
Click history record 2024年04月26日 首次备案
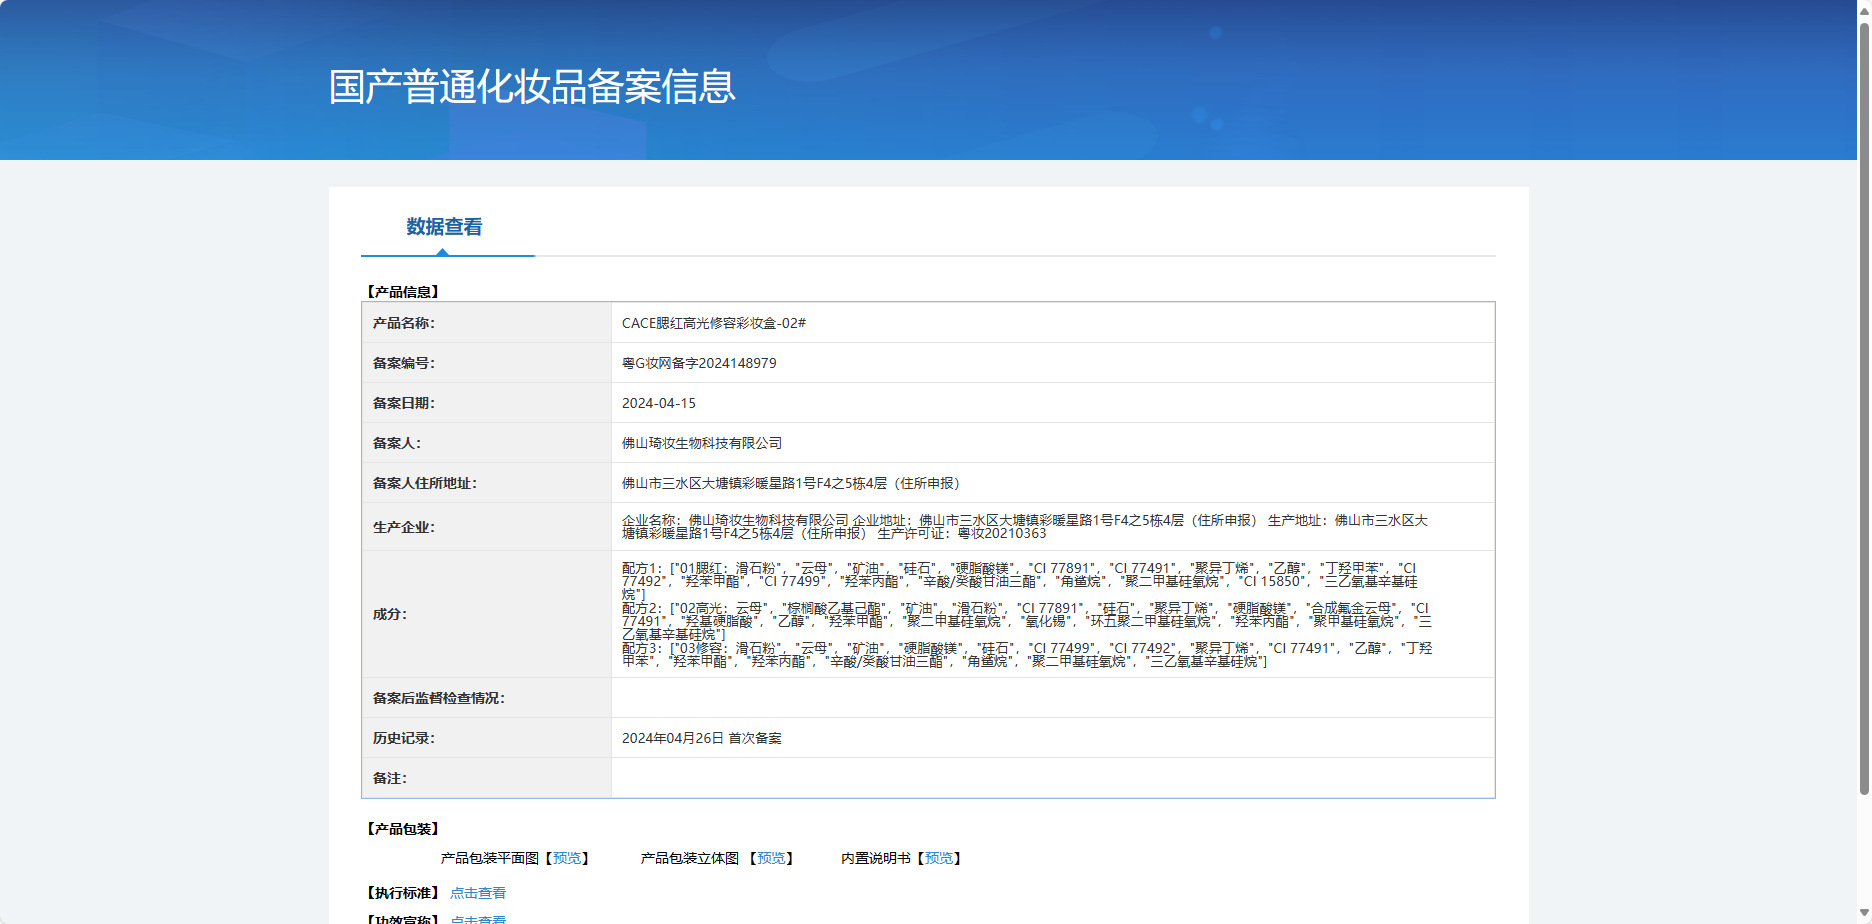click(702, 738)
